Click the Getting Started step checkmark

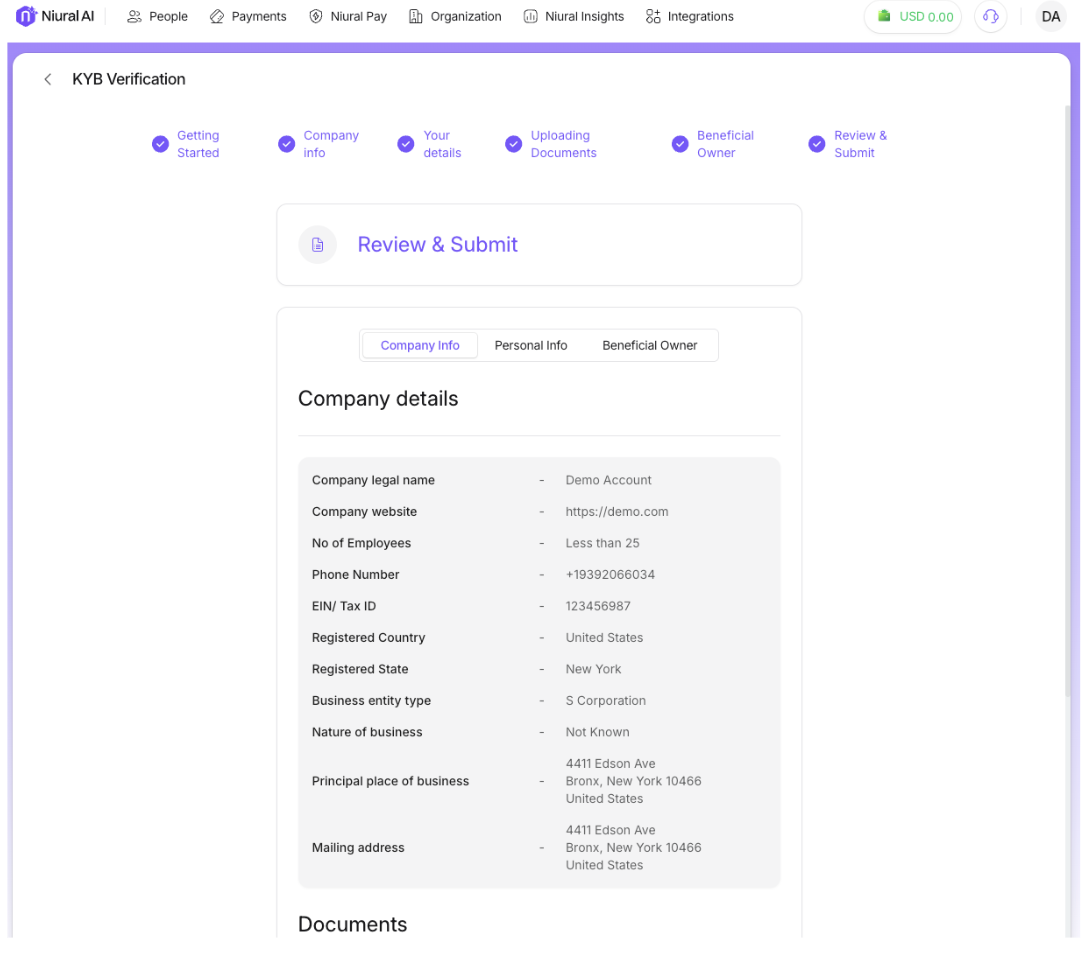click(x=160, y=144)
